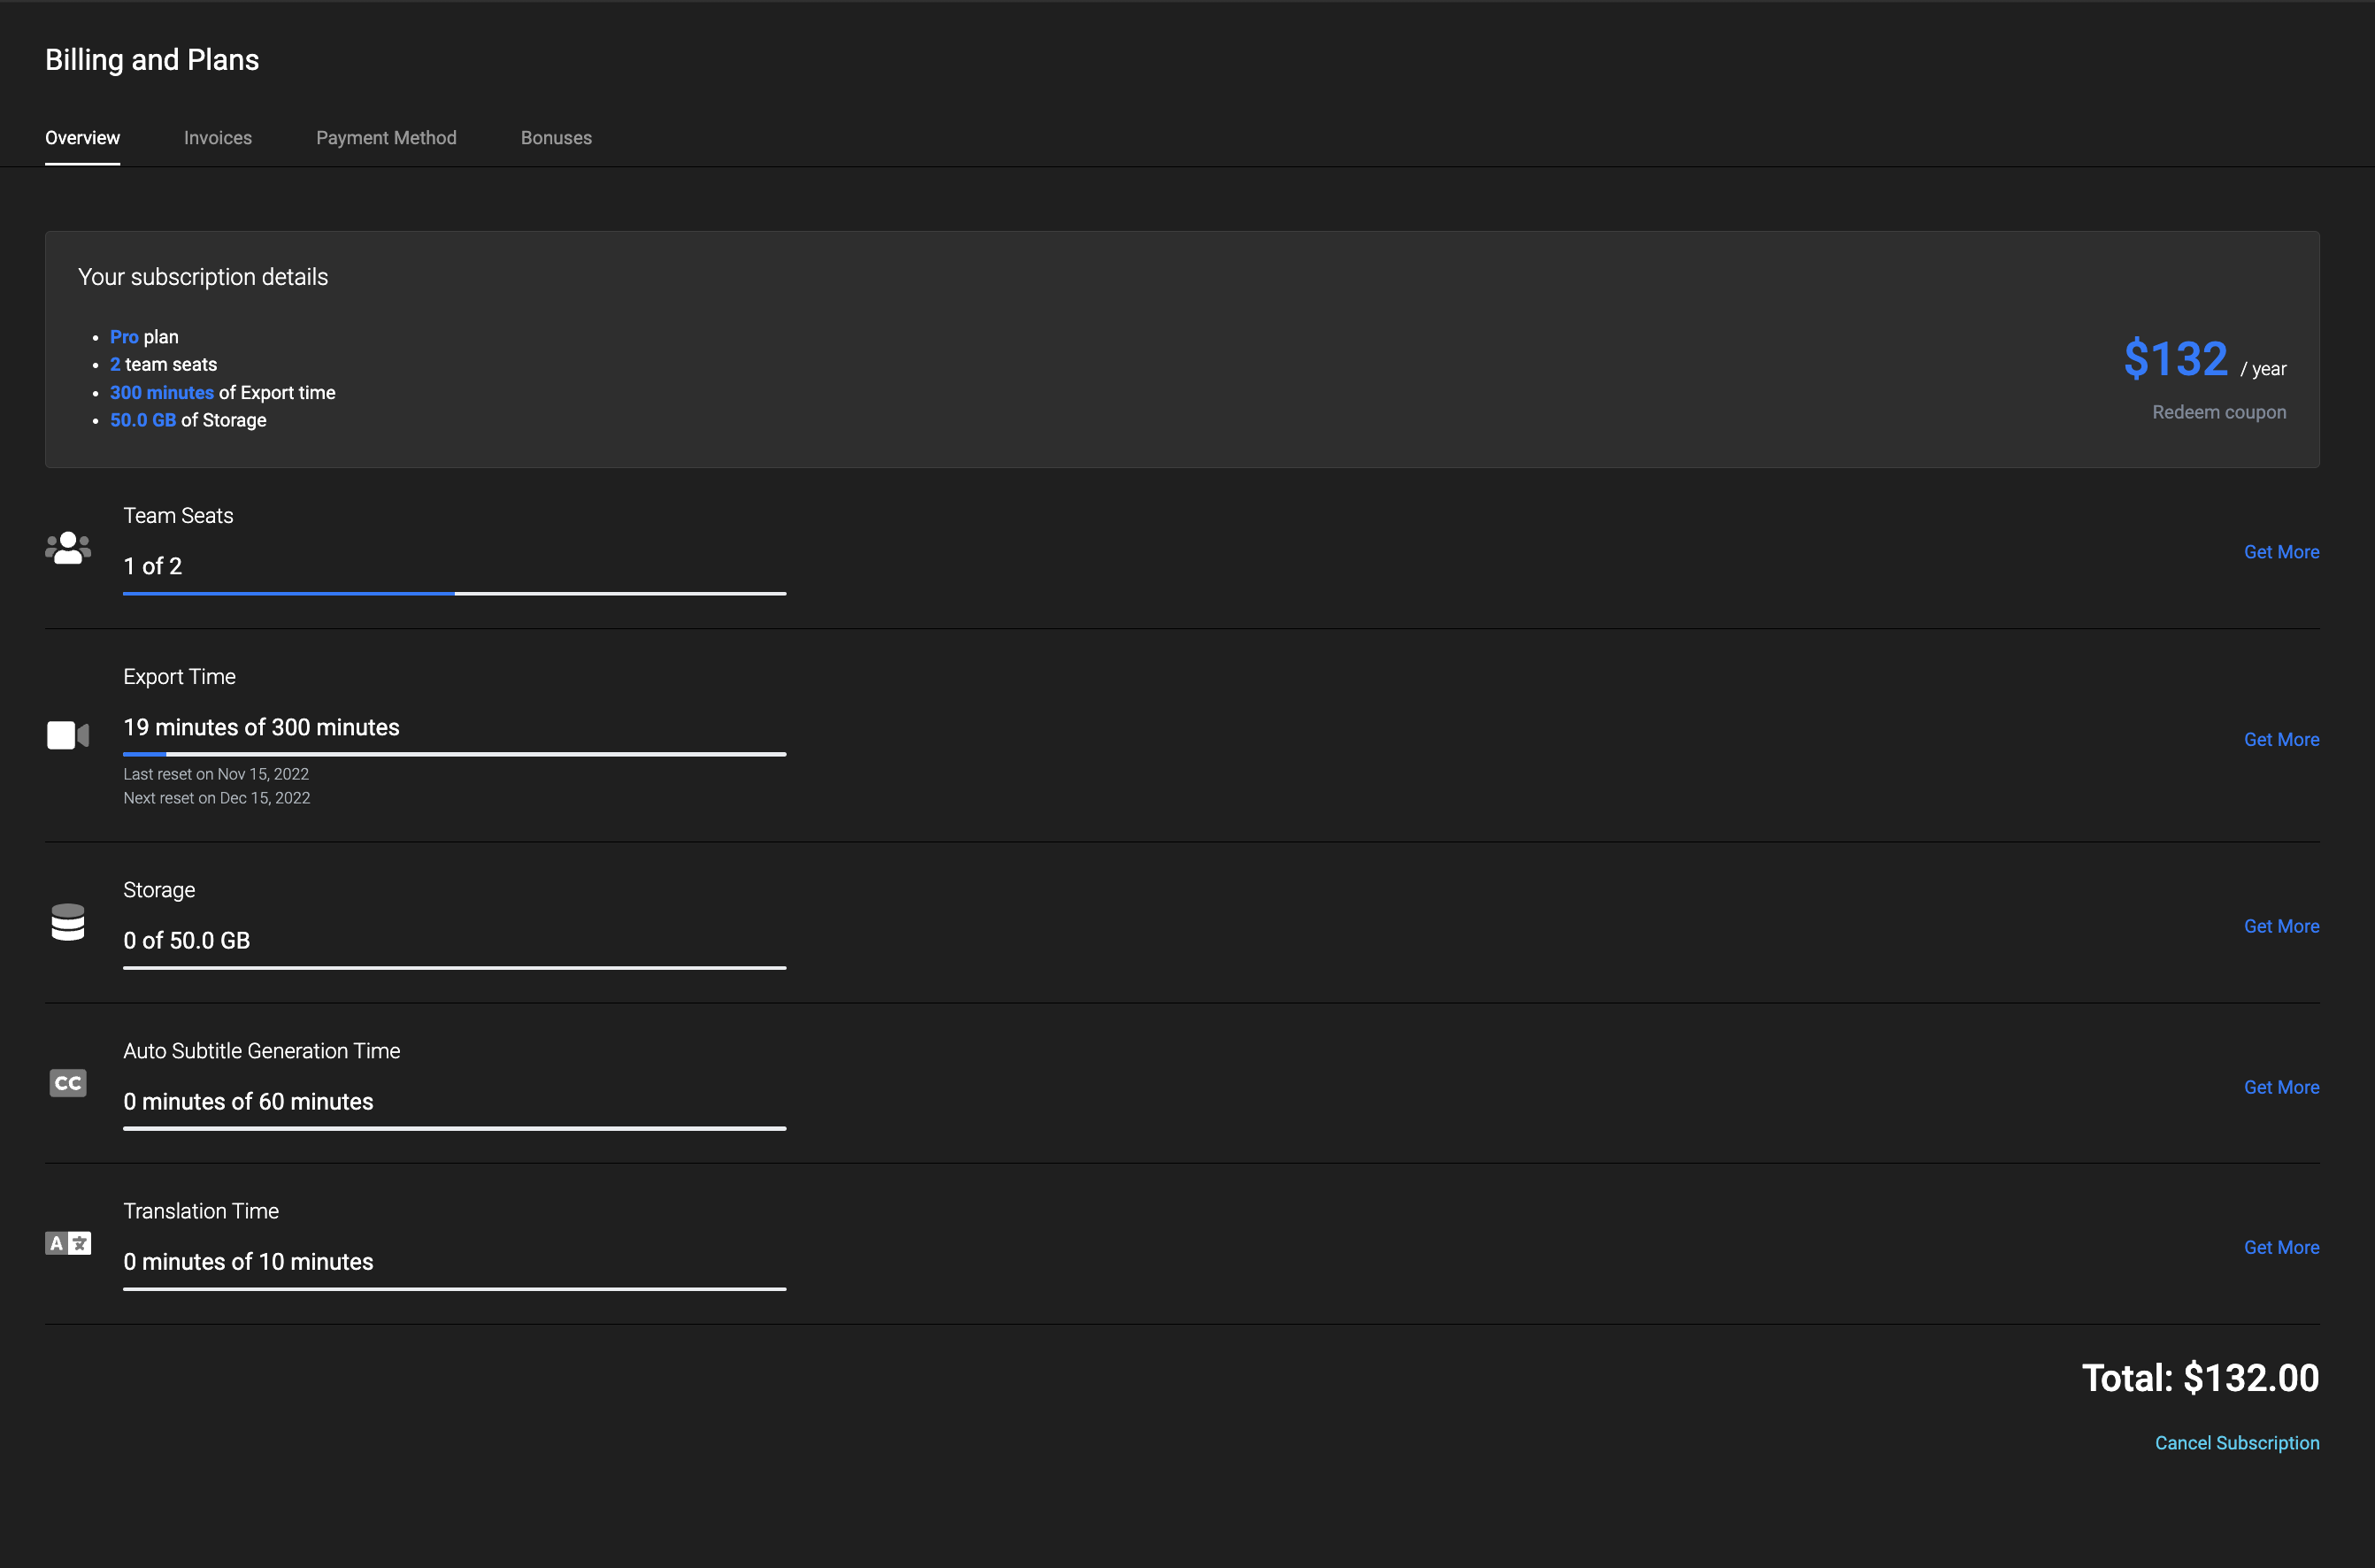Click the Team Seats people icon
Viewport: 2375px width, 1568px height.
(x=68, y=548)
